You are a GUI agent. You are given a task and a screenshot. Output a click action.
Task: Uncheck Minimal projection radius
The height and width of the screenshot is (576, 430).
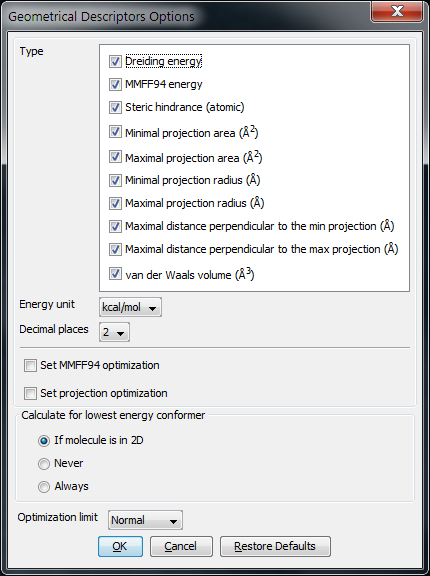pyautogui.click(x=115, y=180)
